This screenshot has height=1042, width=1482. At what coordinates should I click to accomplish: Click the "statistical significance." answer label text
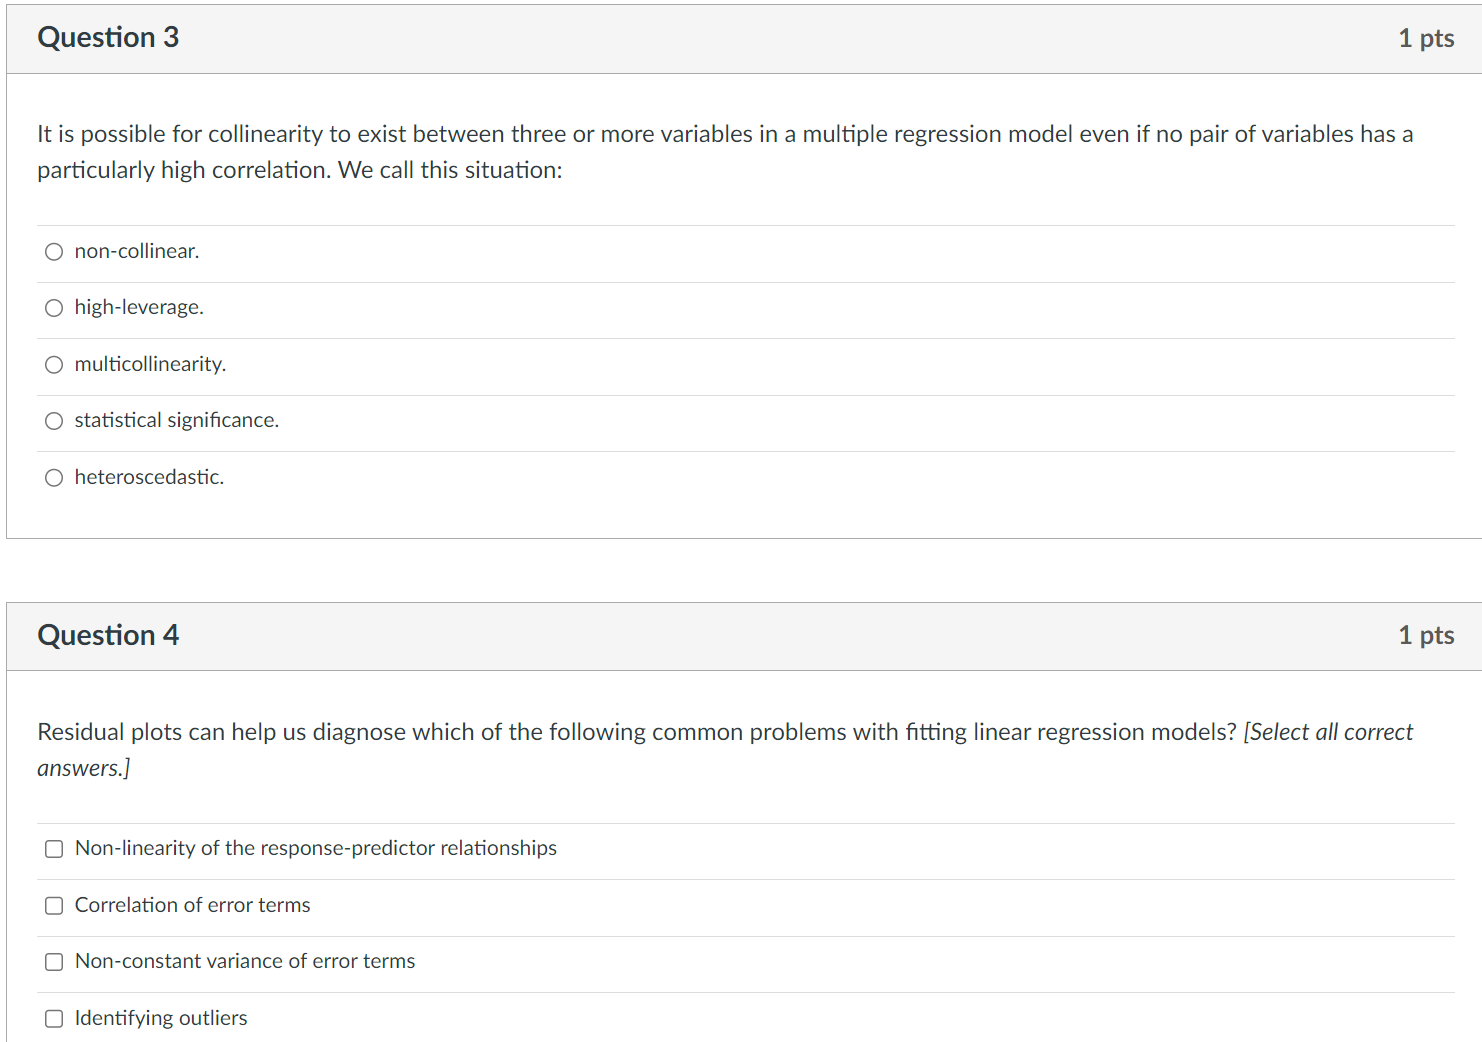[x=176, y=420]
